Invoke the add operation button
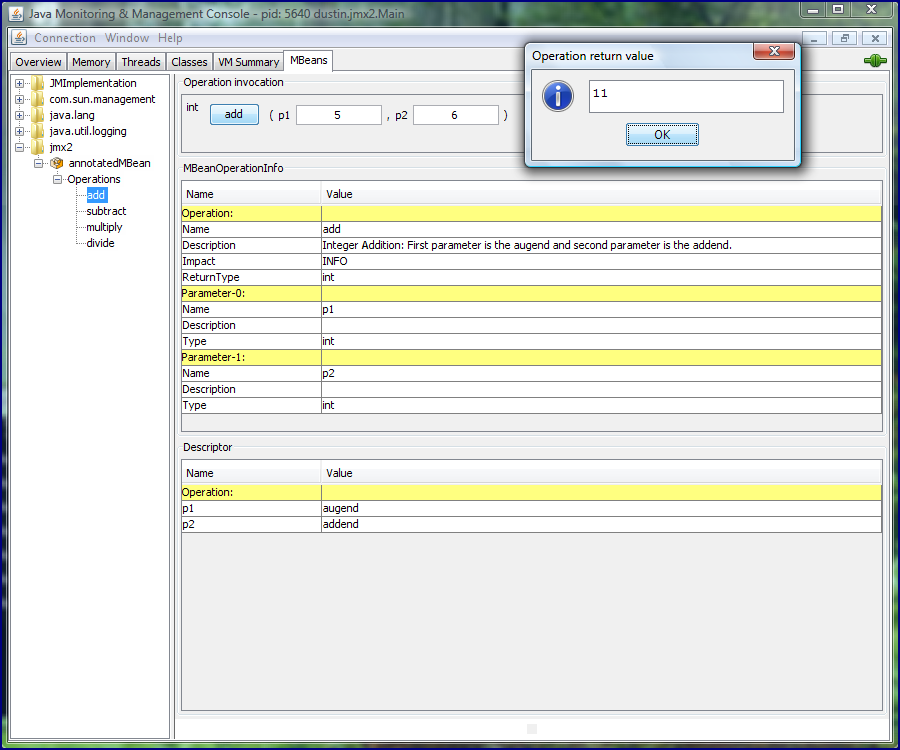Screen dimensions: 900x750 click(234, 114)
